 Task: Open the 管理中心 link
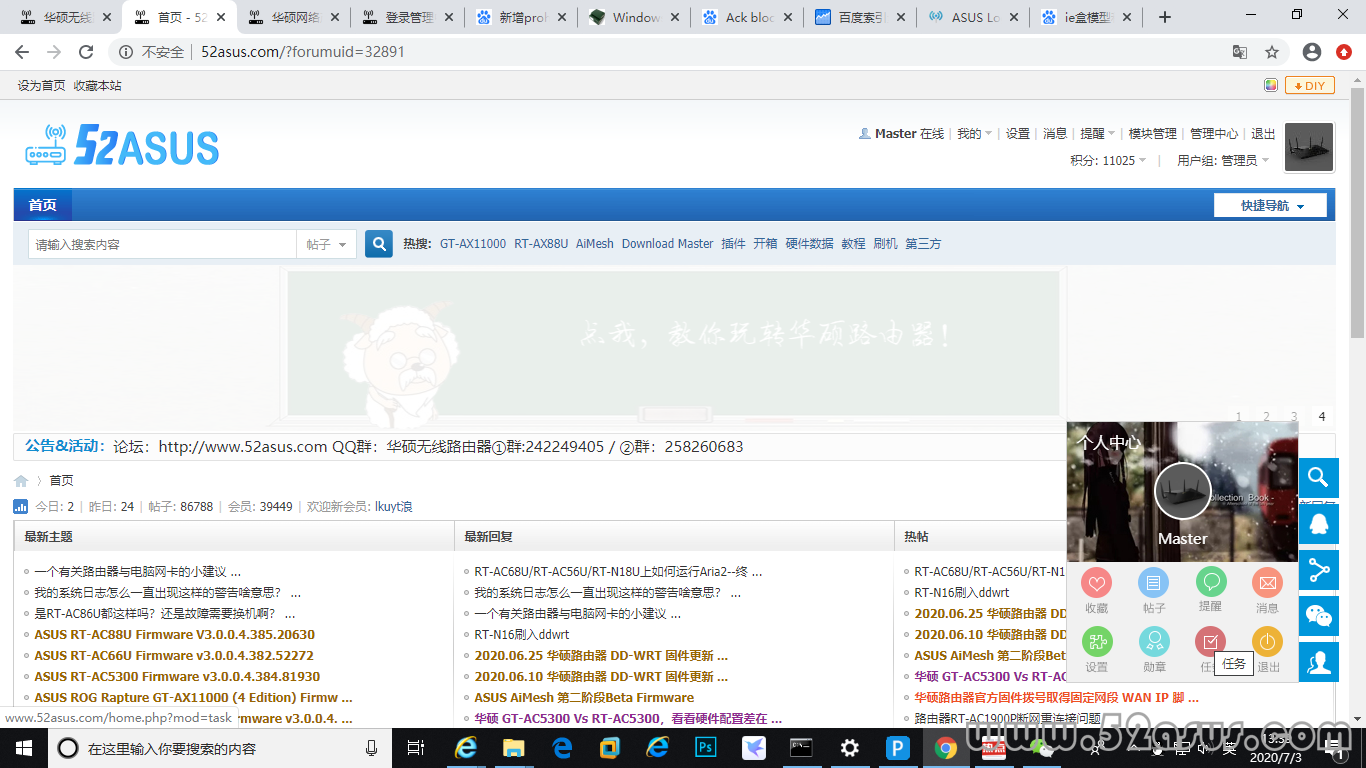point(1214,134)
